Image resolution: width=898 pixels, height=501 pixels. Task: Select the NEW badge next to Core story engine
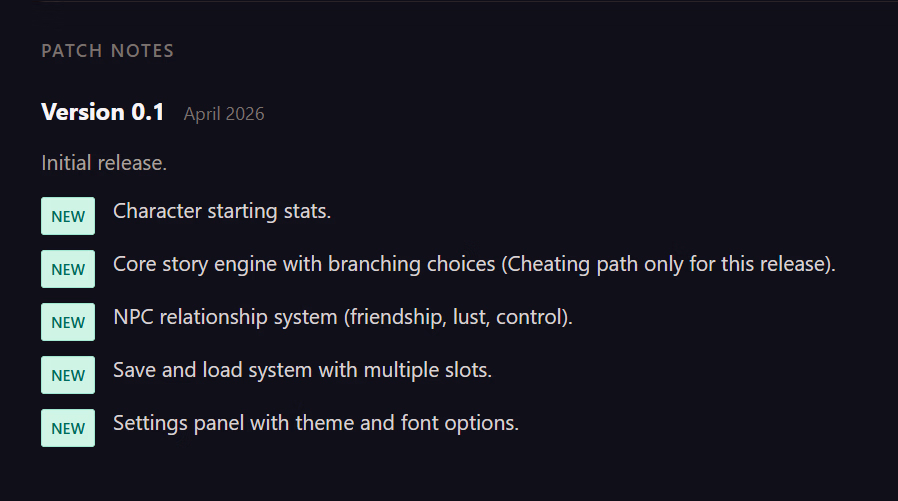coord(68,269)
